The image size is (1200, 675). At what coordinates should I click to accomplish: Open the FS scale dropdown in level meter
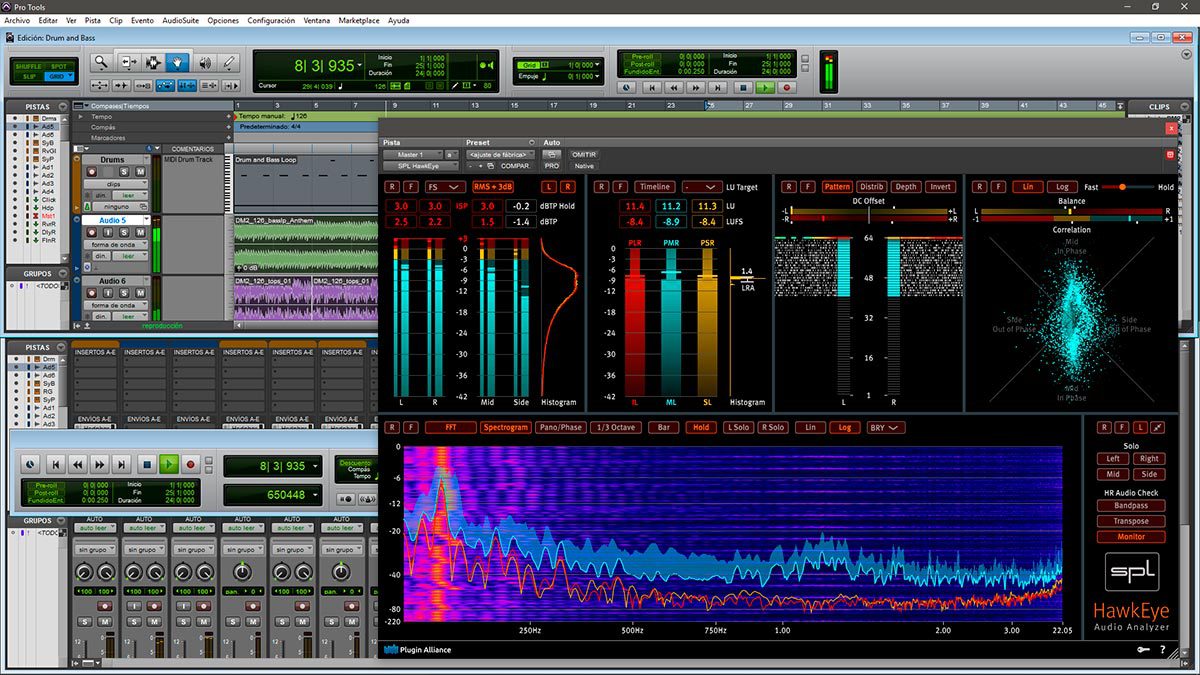444,187
